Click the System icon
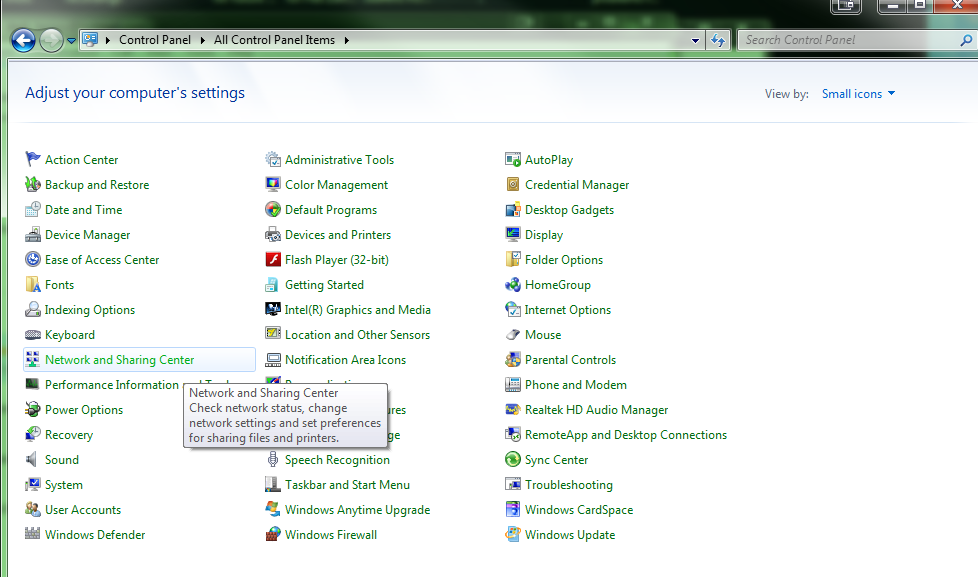Screen dimensions: 978x577 (32, 485)
